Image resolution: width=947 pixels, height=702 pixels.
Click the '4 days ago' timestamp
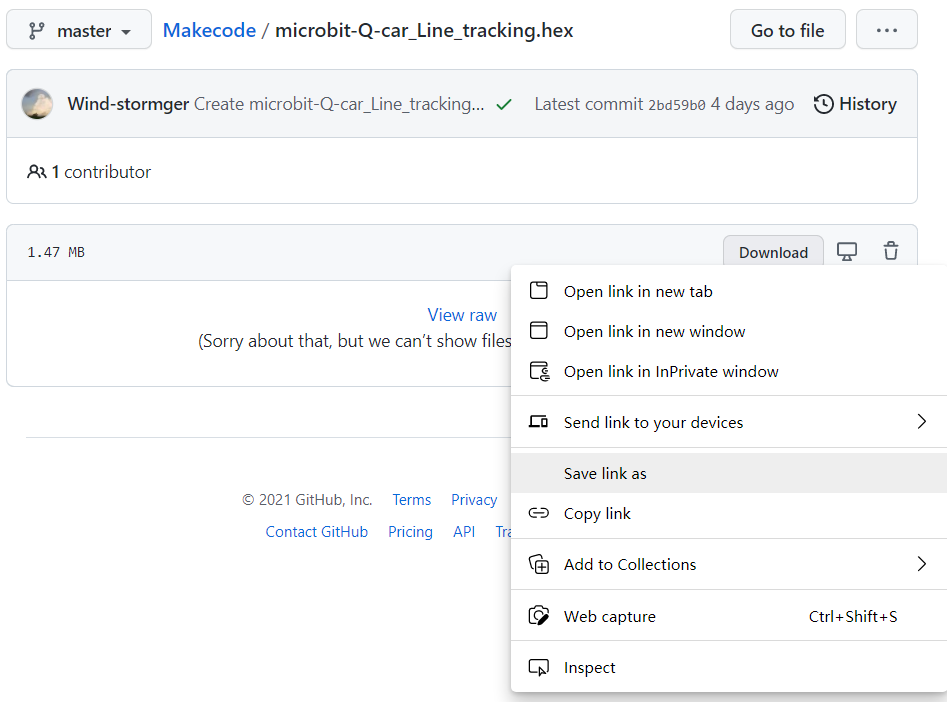(x=752, y=105)
